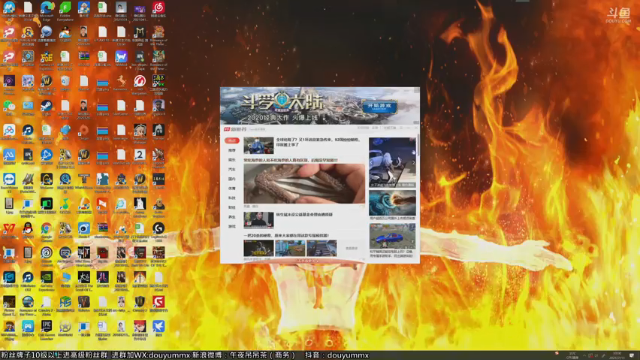Open the Logitech G HUB icon
640x360 pixels.
pyautogui.click(x=158, y=228)
